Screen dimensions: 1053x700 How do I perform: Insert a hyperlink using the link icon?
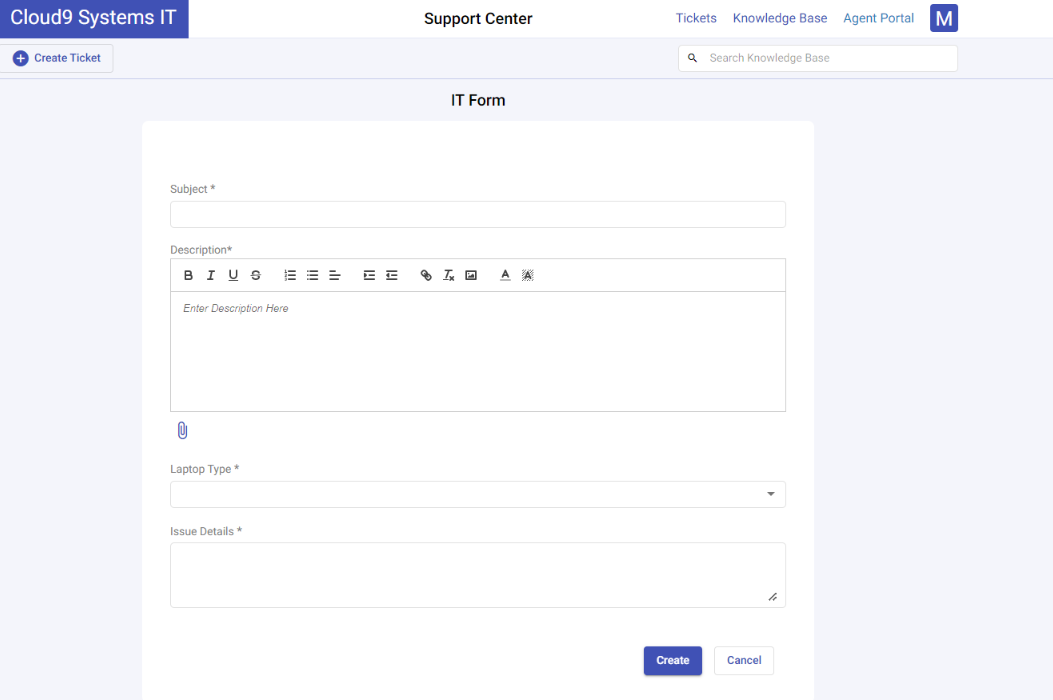[x=426, y=275]
